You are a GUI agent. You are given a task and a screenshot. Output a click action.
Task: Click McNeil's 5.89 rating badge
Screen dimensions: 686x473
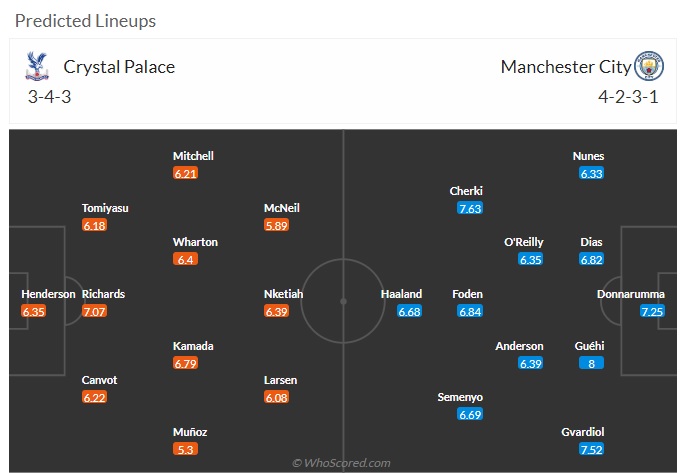pyautogui.click(x=276, y=225)
